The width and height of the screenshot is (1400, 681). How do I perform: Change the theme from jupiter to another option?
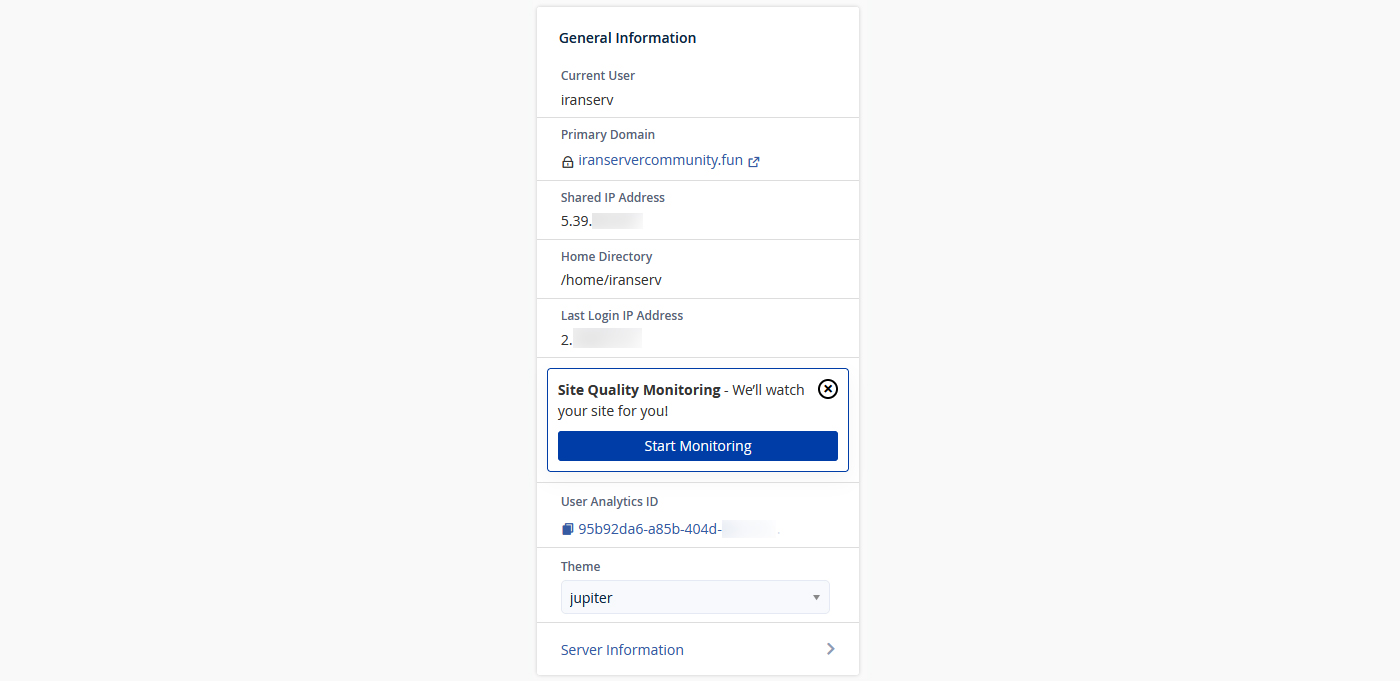click(x=694, y=597)
